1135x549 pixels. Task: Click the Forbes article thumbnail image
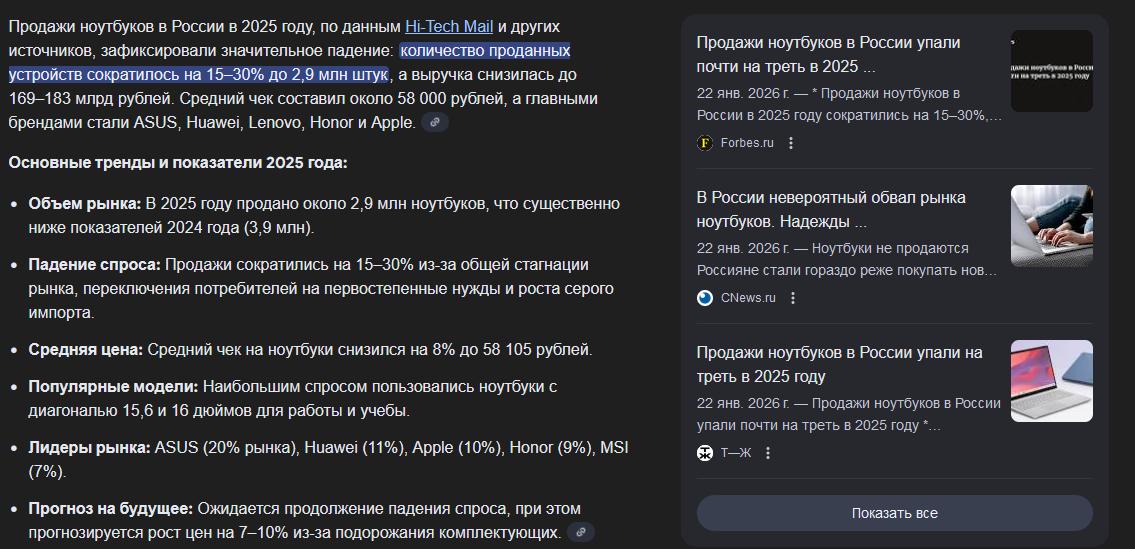point(1051,71)
